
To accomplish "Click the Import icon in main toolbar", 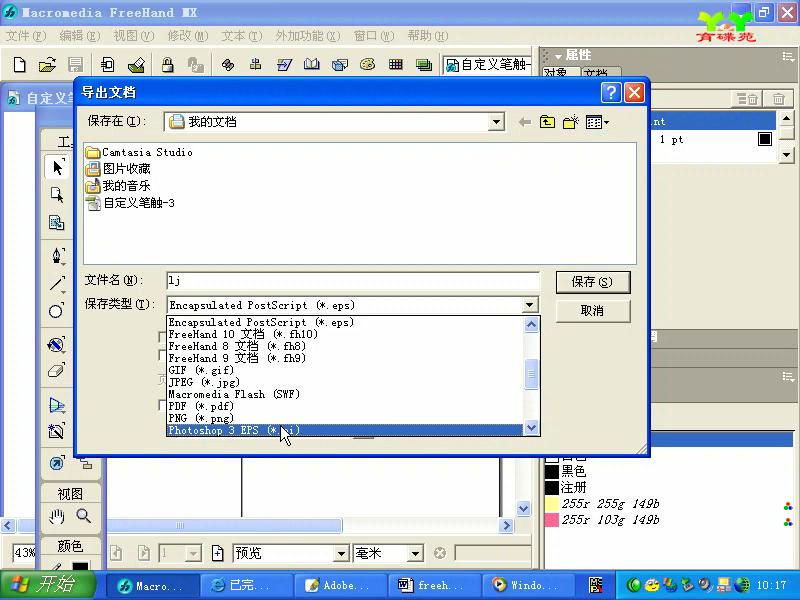I will tap(108, 65).
